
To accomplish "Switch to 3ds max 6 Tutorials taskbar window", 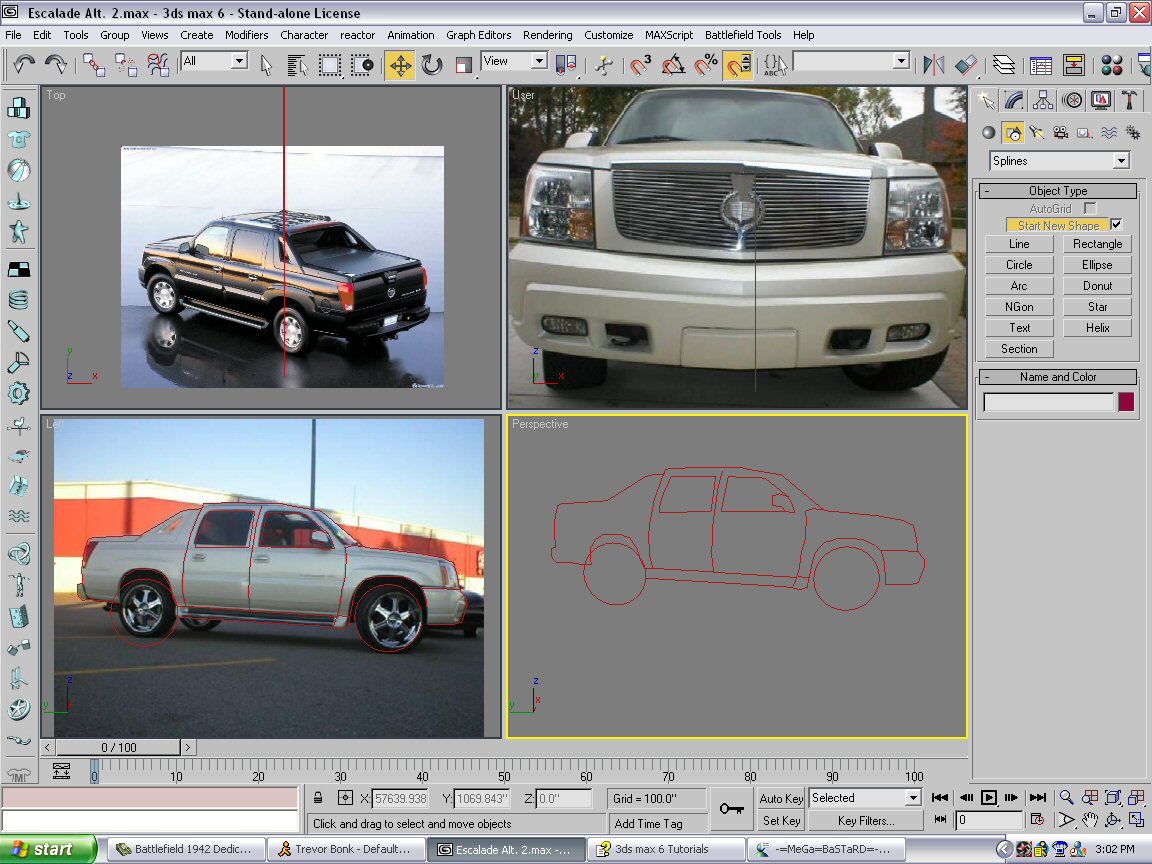I will pyautogui.click(x=664, y=849).
